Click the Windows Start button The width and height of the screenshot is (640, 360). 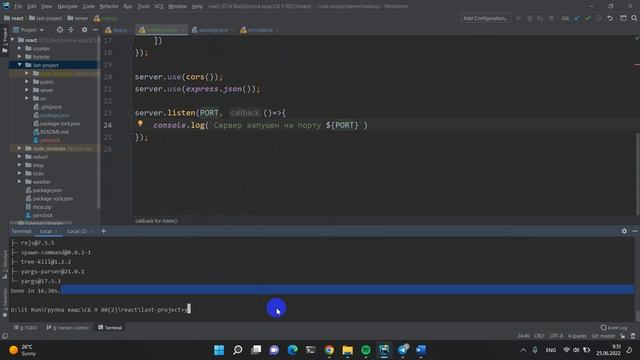click(219, 350)
